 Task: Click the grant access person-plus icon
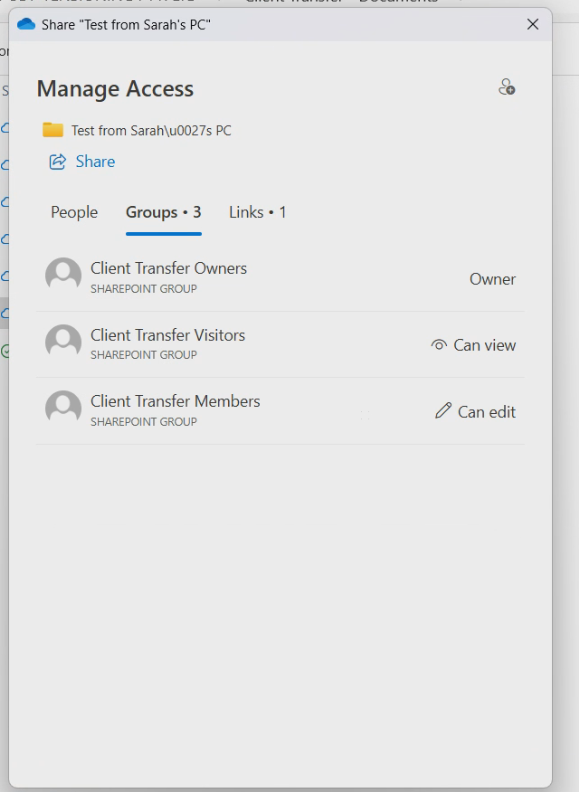click(x=507, y=87)
